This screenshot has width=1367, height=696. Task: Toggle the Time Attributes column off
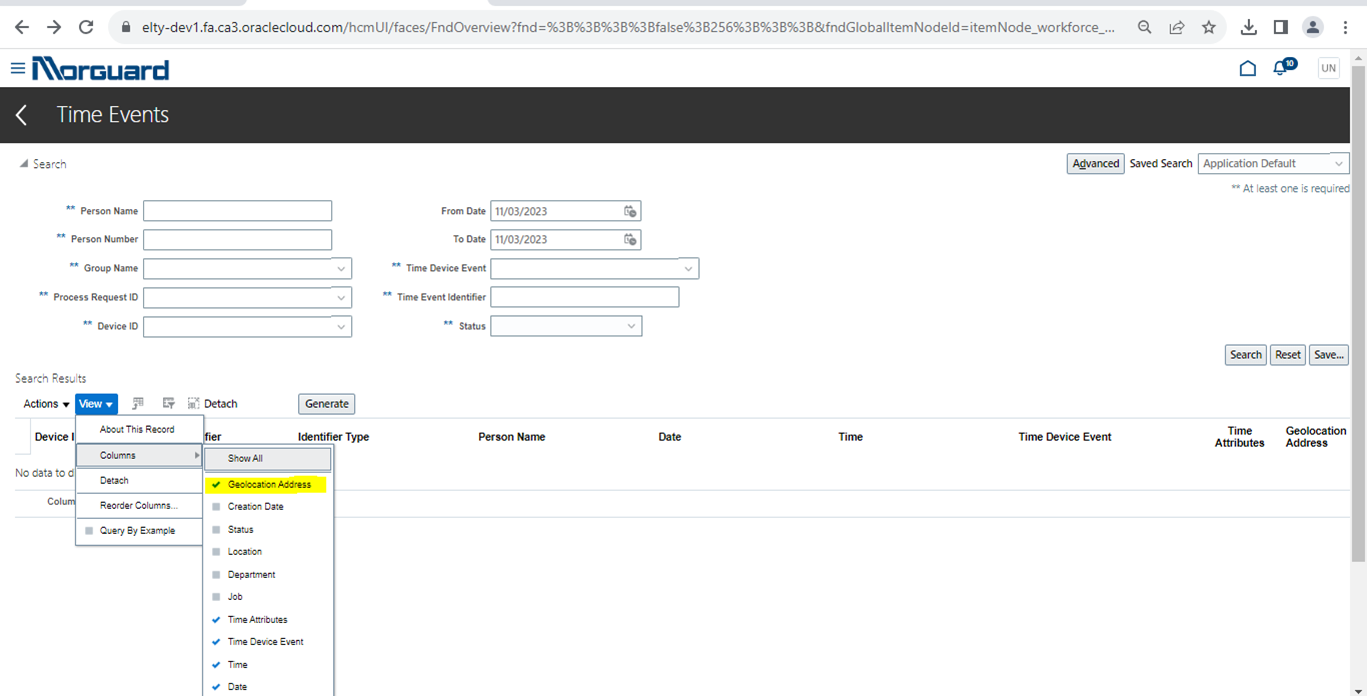pyautogui.click(x=257, y=620)
